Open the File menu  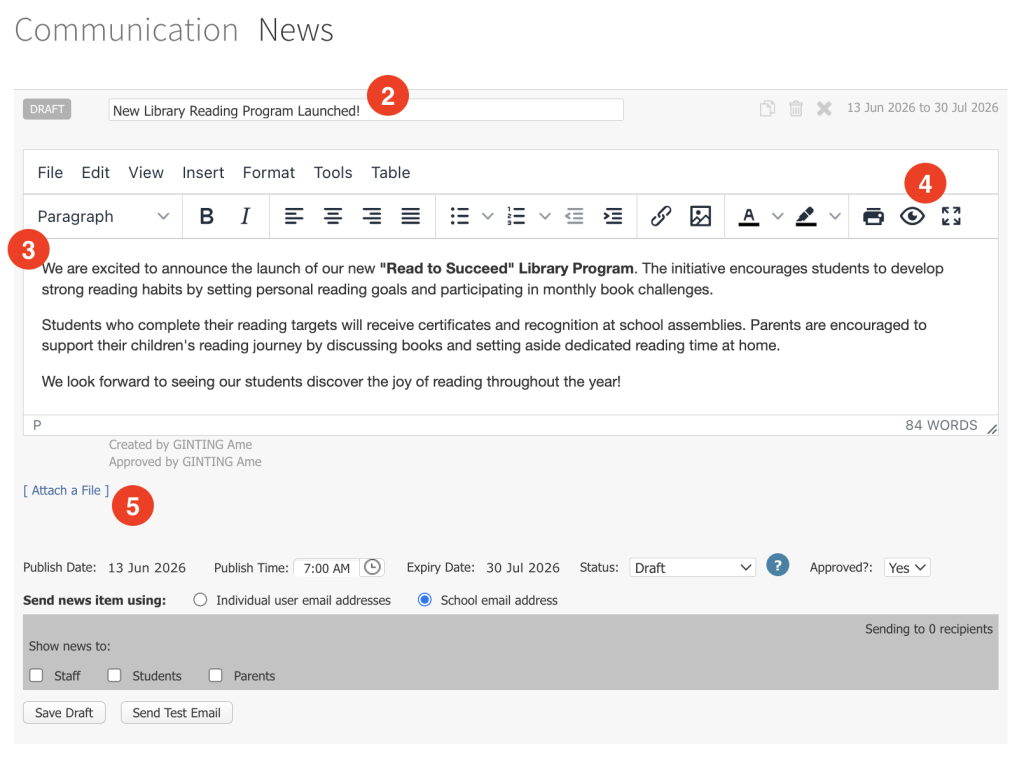[50, 172]
